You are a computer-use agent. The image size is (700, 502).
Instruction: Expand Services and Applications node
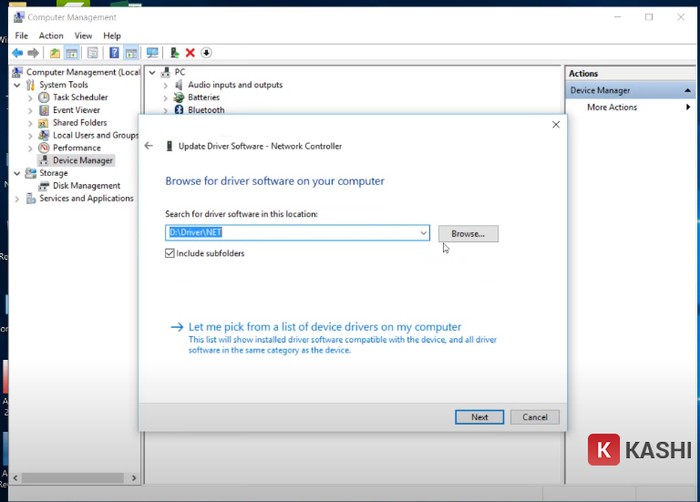click(17, 199)
